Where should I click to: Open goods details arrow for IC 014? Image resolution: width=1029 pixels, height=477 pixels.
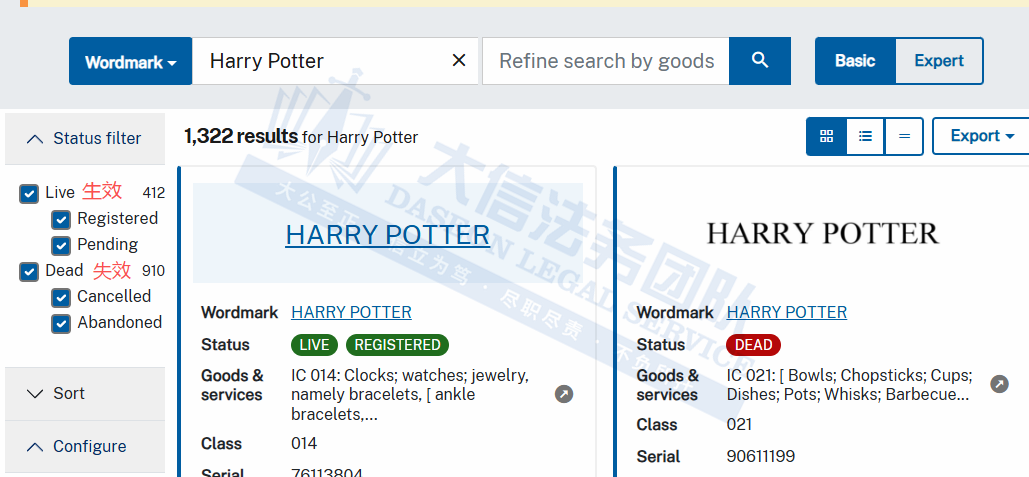564,394
